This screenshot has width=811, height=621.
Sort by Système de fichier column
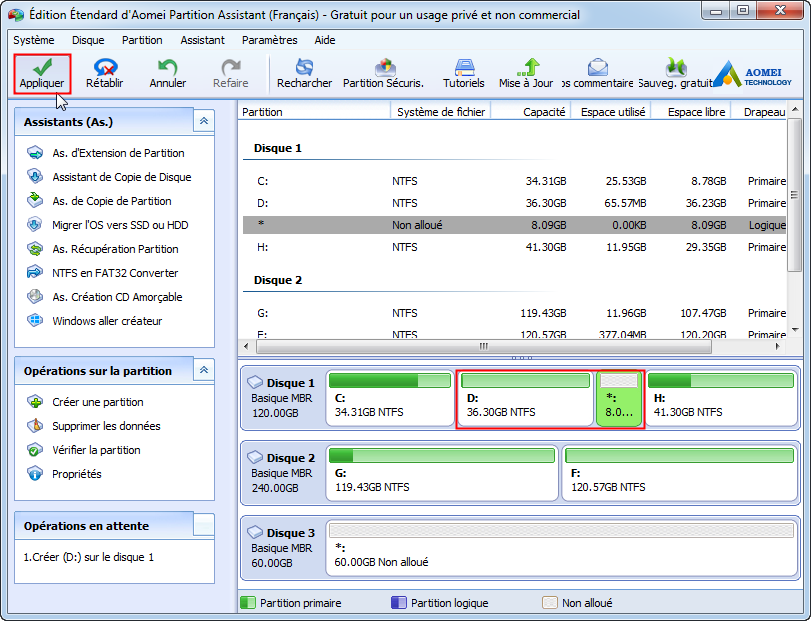[441, 112]
